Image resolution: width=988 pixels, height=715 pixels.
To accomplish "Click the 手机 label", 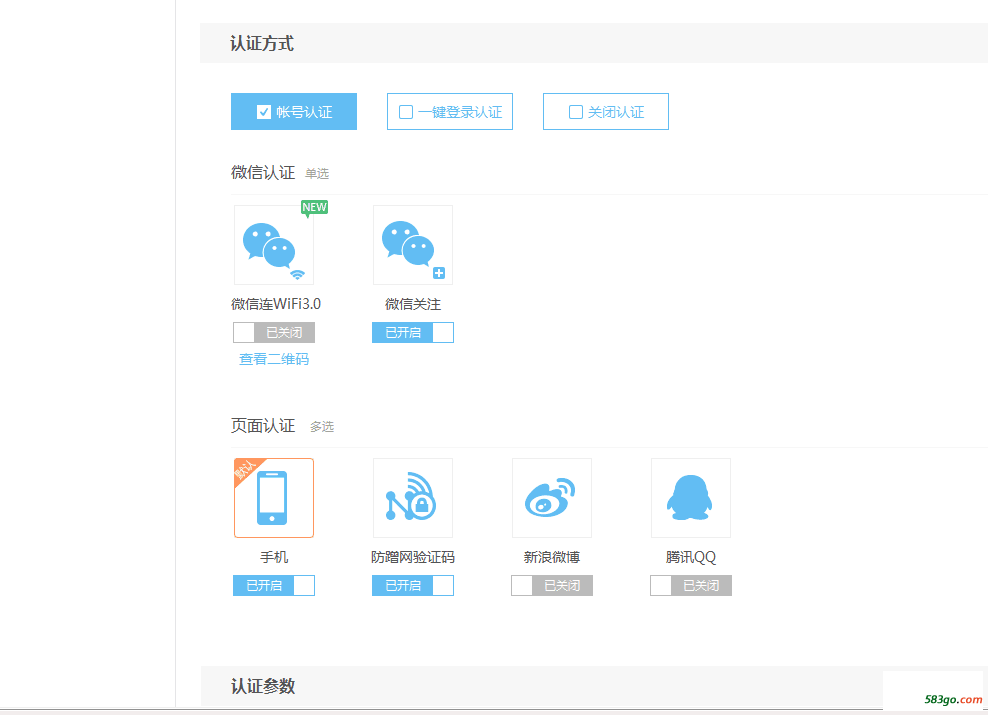I will tap(274, 557).
